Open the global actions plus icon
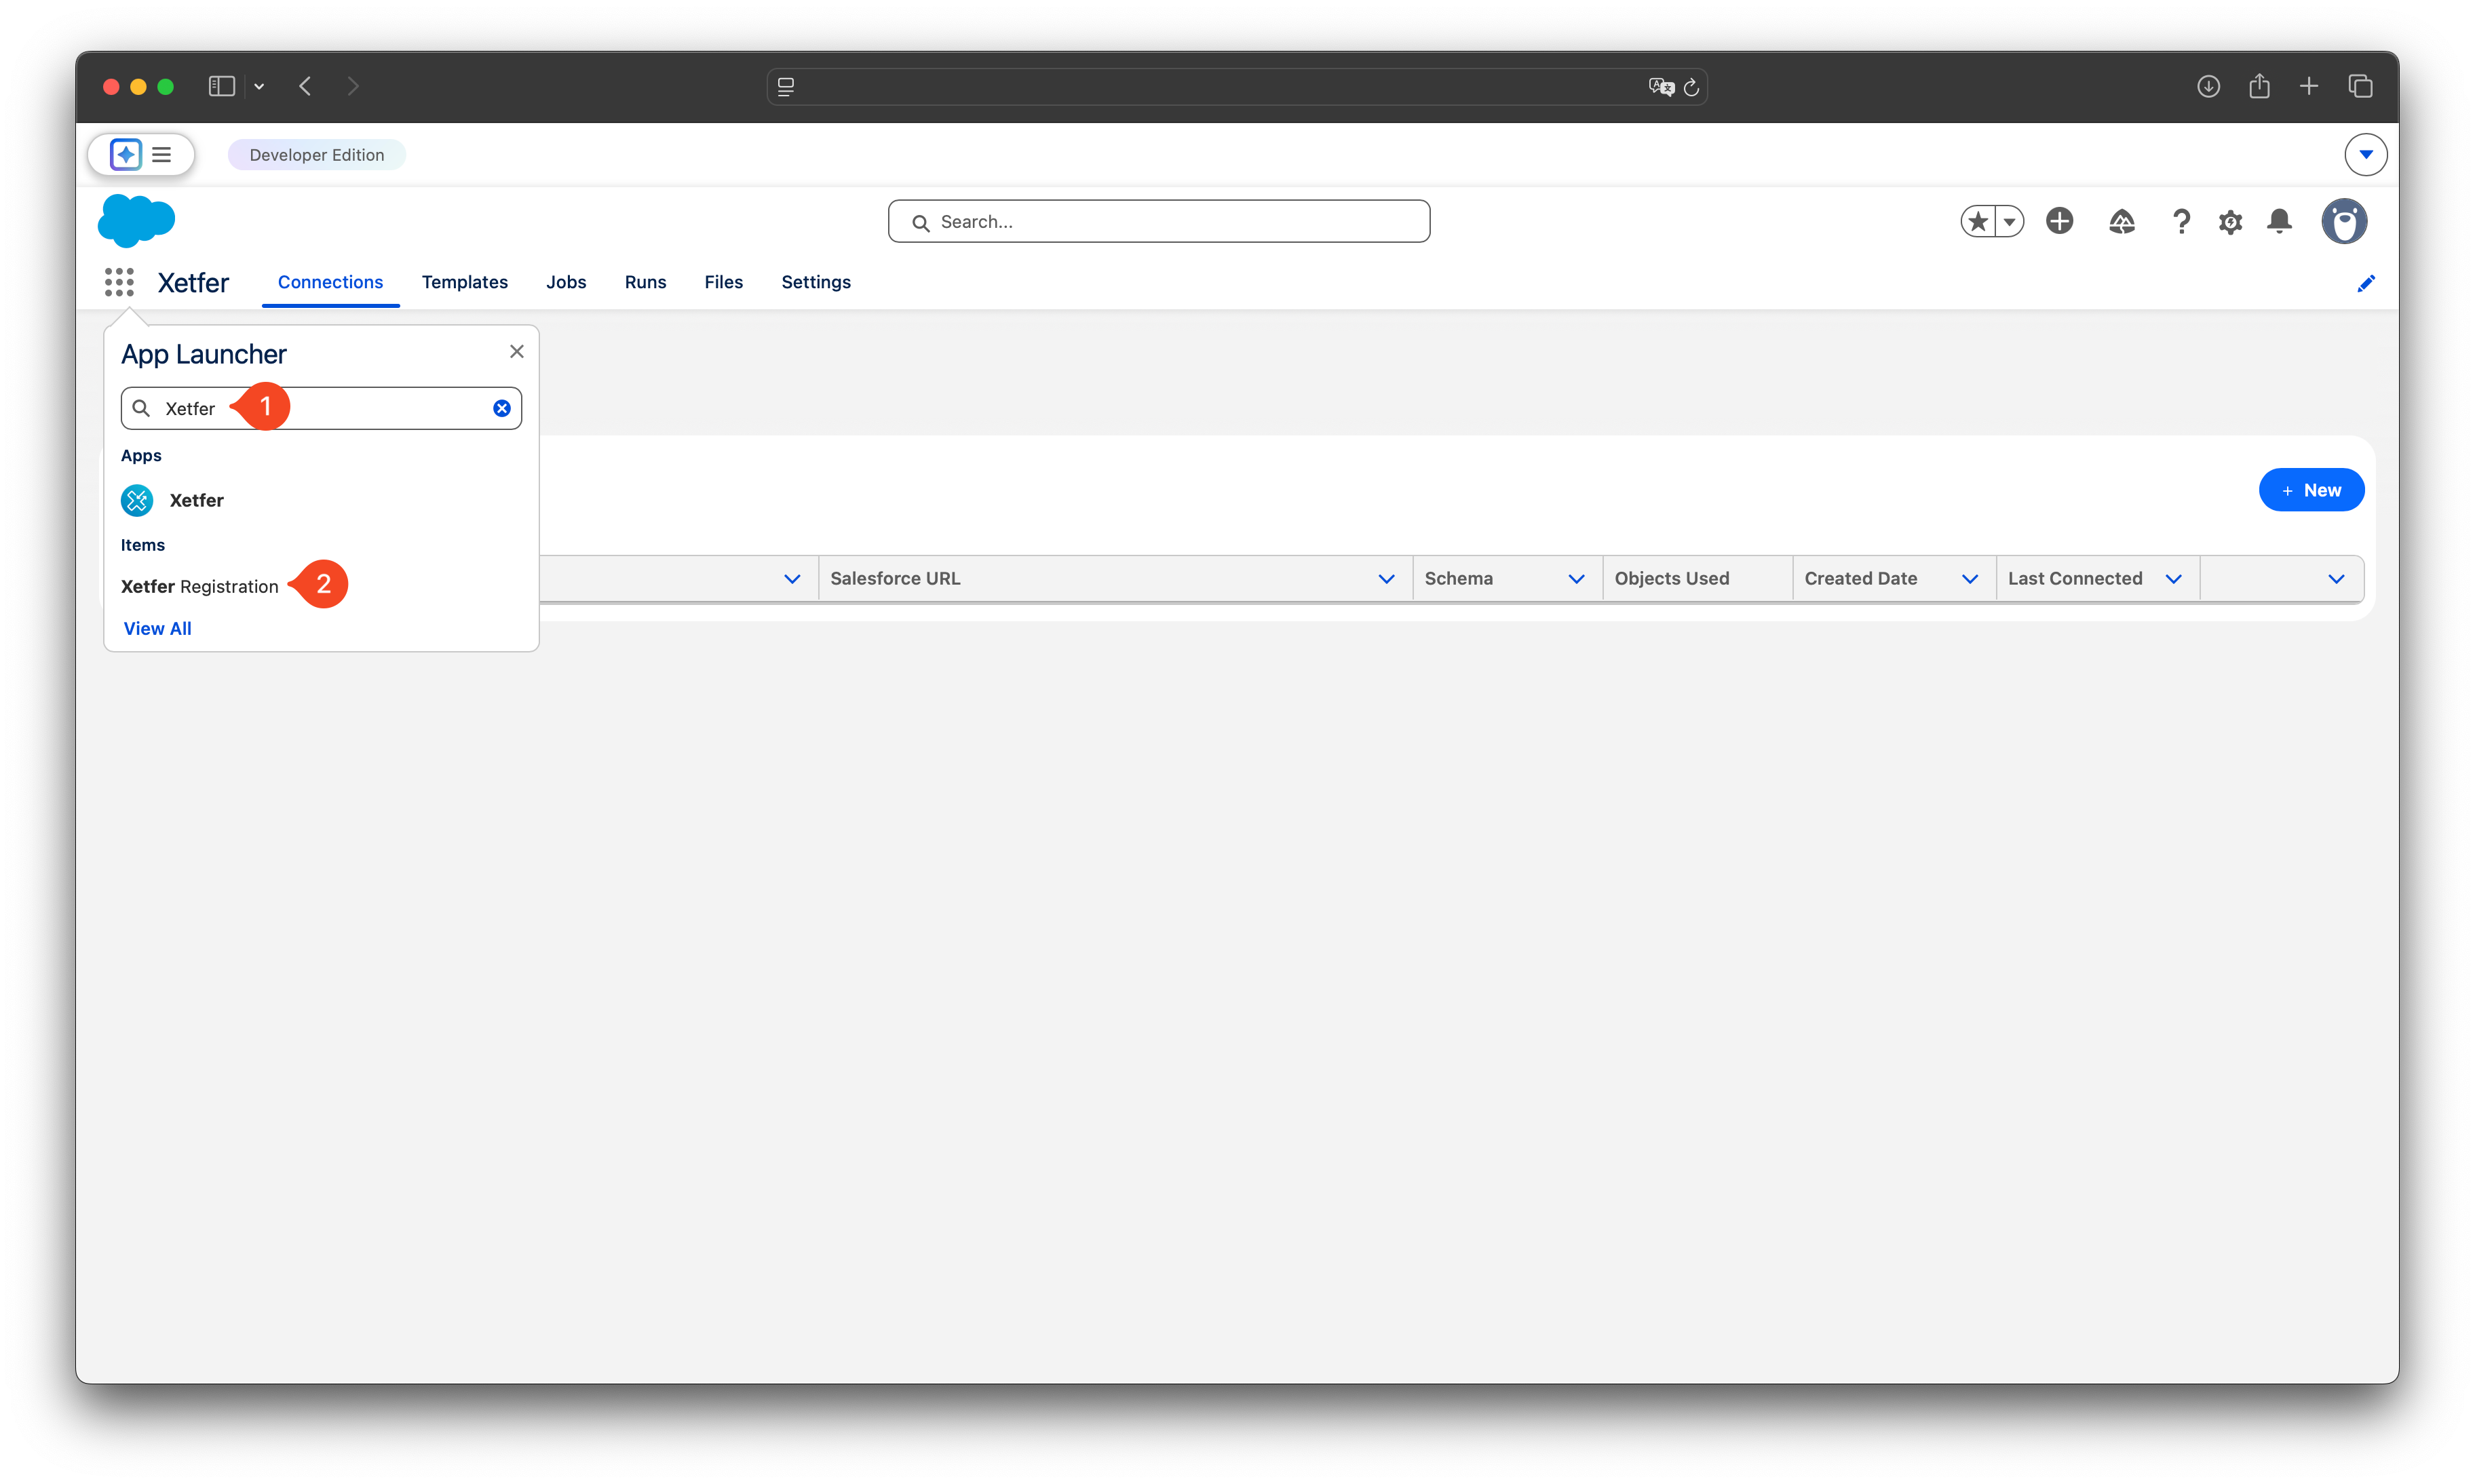Viewport: 2475px width, 1484px height. tap(2060, 221)
